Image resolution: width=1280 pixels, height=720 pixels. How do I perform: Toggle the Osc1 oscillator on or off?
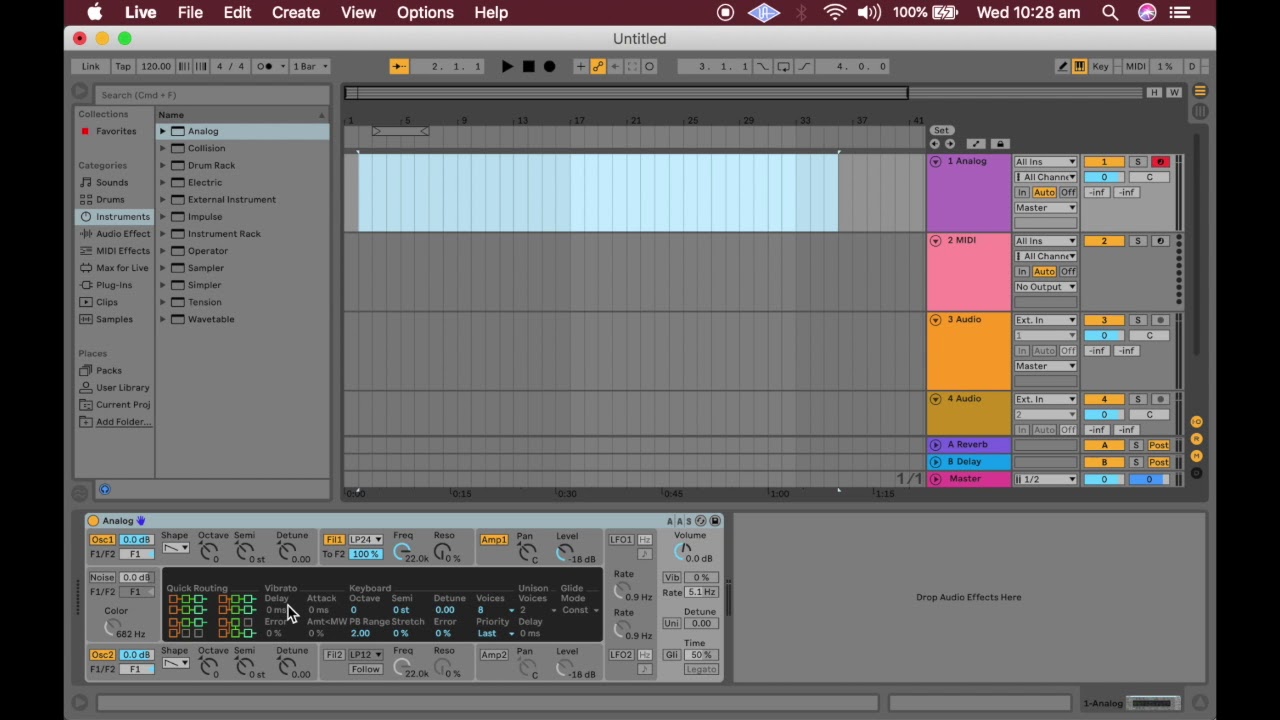click(102, 540)
